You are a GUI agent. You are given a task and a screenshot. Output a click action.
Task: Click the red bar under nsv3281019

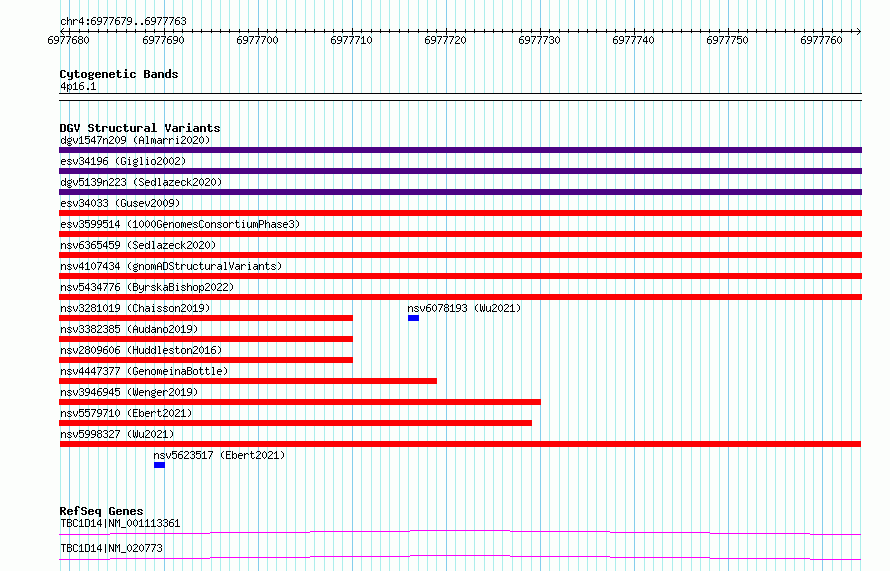point(206,318)
